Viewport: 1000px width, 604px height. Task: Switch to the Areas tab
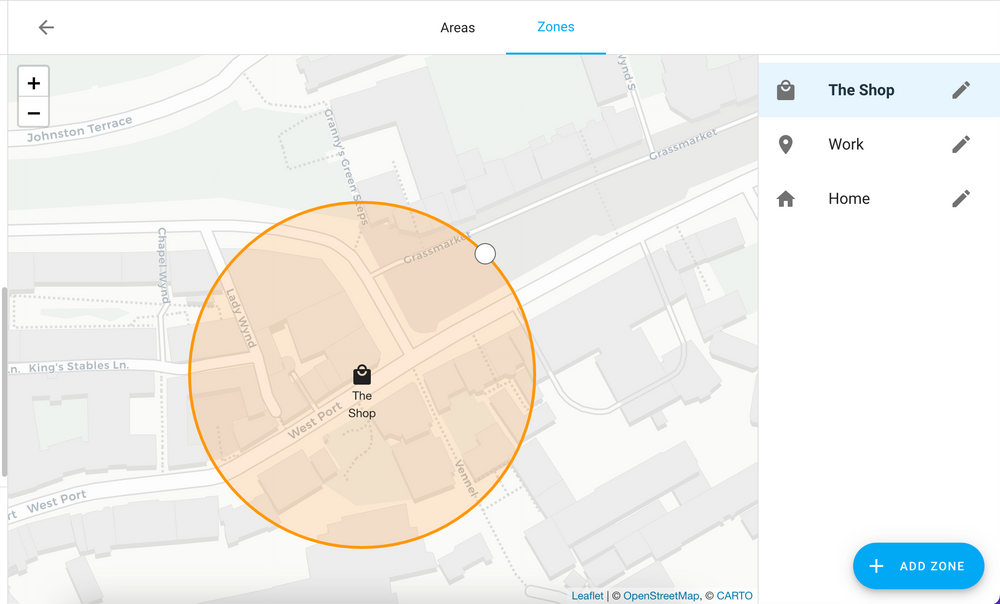click(457, 27)
